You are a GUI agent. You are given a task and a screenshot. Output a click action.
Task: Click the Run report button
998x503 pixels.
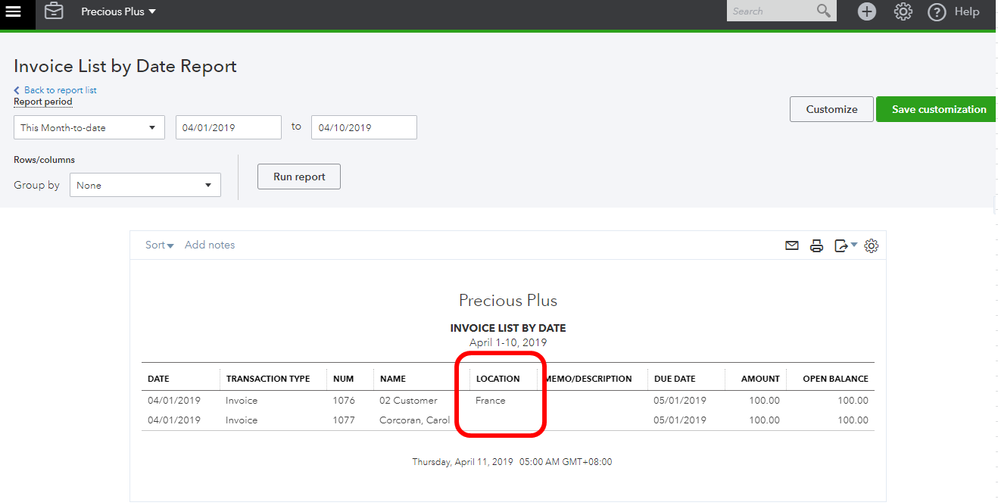[299, 177]
